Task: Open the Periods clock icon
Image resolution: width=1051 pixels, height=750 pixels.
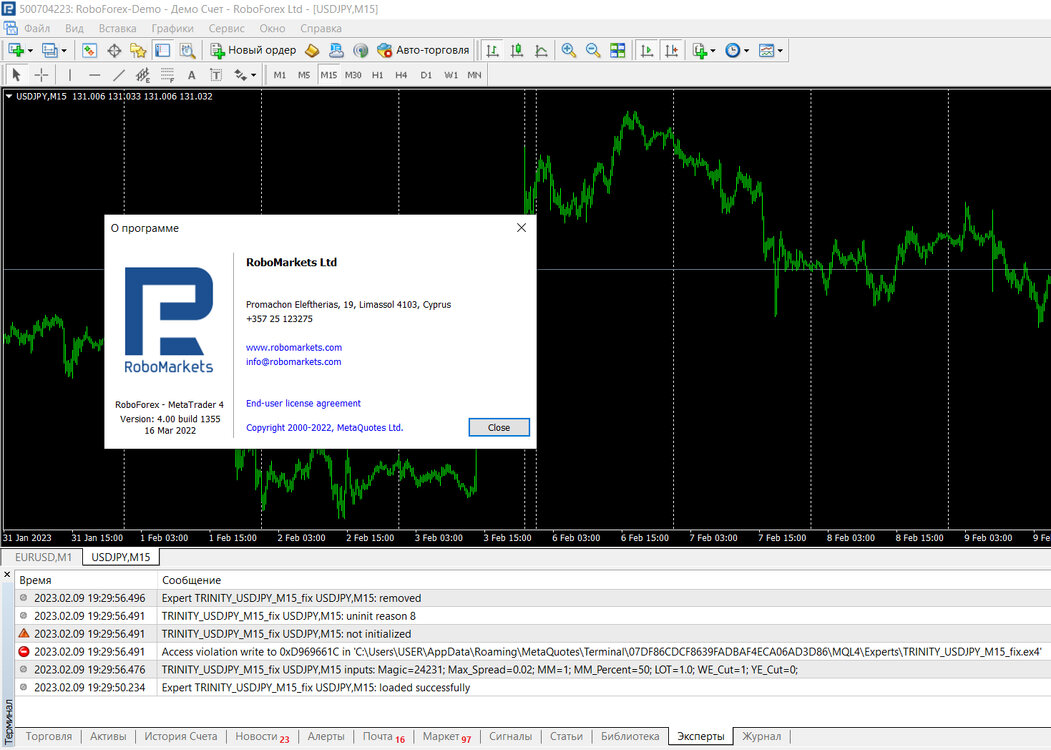Action: 733,50
